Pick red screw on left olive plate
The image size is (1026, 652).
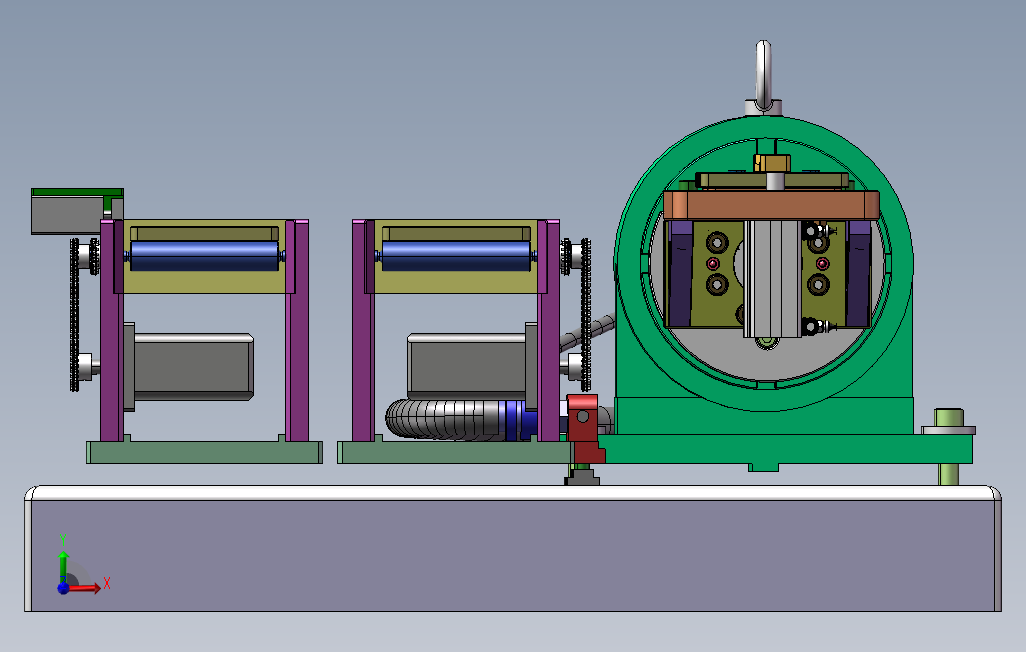pyautogui.click(x=713, y=264)
